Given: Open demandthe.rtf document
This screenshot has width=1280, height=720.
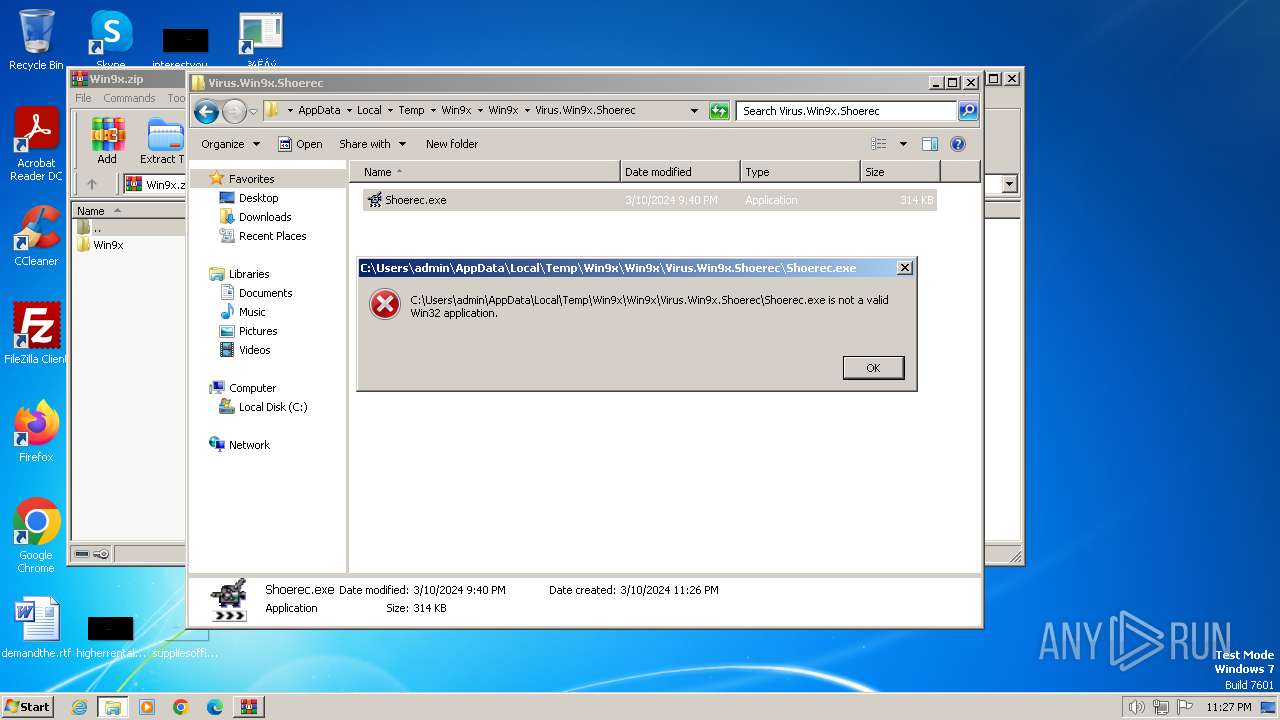Looking at the screenshot, I should (36, 628).
